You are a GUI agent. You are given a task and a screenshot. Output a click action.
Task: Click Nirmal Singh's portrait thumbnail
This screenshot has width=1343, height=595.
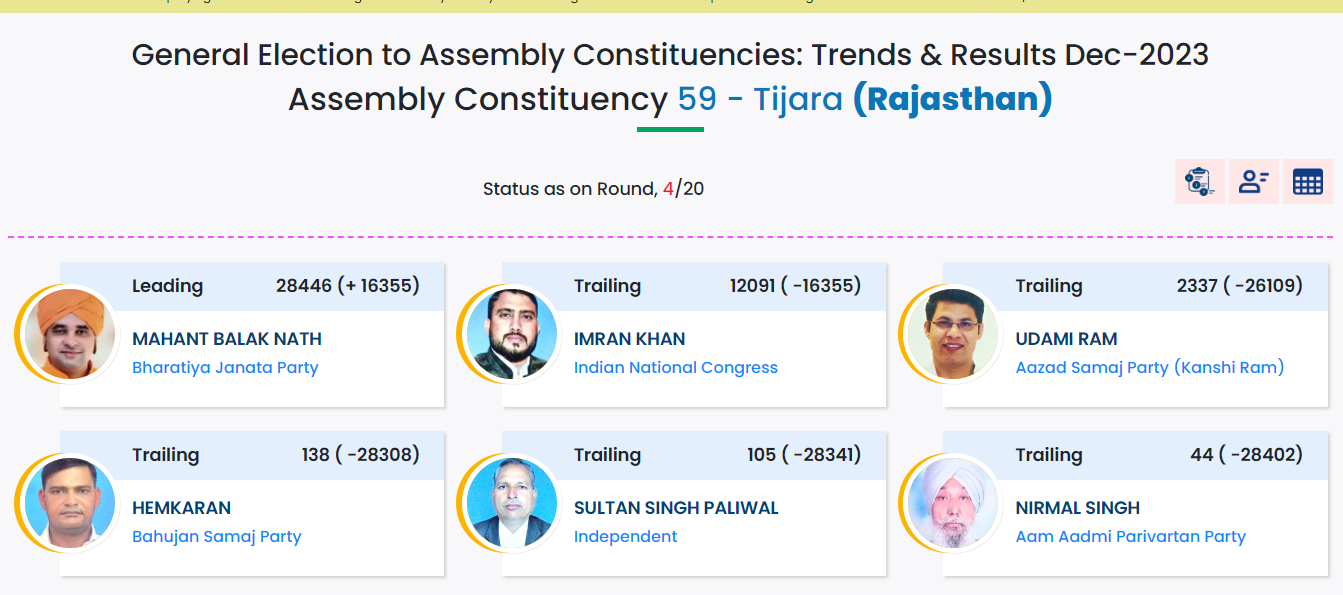pos(948,502)
